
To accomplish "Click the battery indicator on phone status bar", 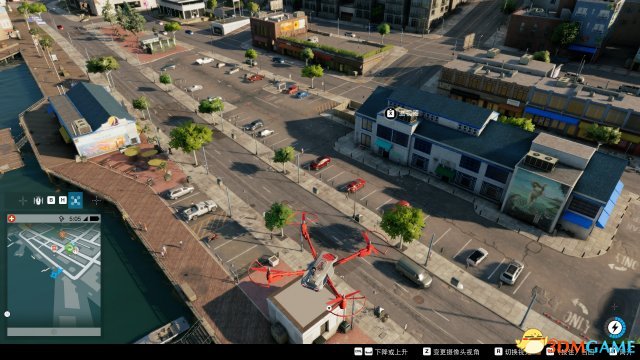I will click(94, 219).
